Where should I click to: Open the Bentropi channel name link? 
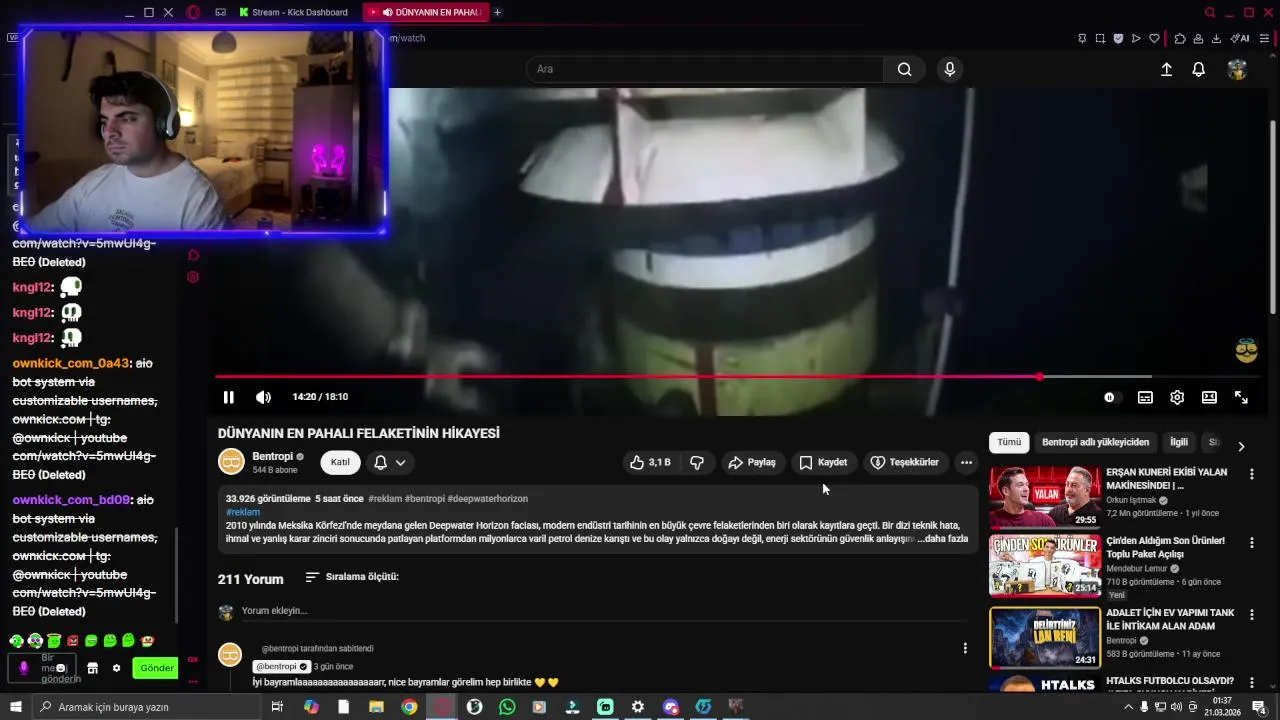point(272,456)
